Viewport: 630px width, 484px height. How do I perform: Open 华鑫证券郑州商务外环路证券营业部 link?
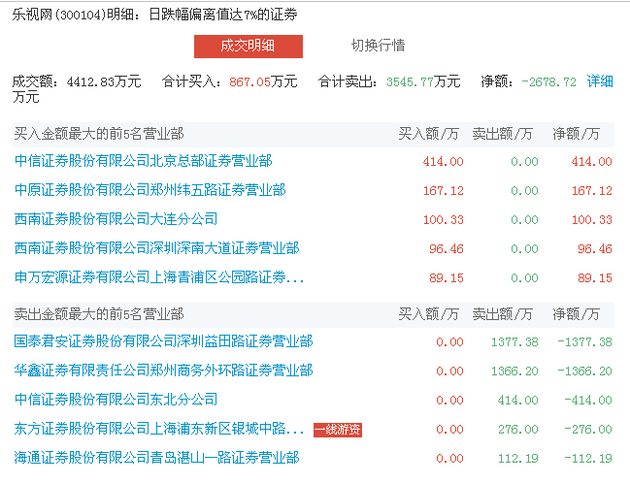[x=164, y=370]
